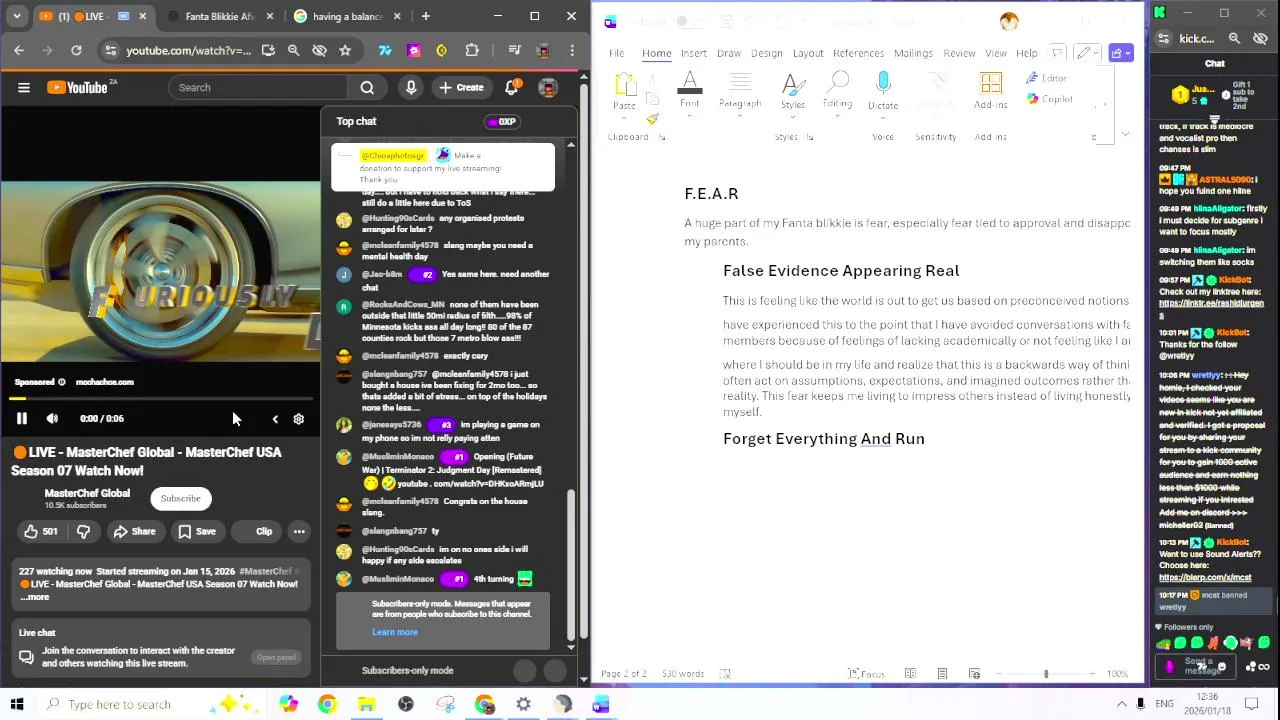Image resolution: width=1280 pixels, height=720 pixels.
Task: Switch Word to Read Mode view
Action: pyautogui.click(x=910, y=674)
